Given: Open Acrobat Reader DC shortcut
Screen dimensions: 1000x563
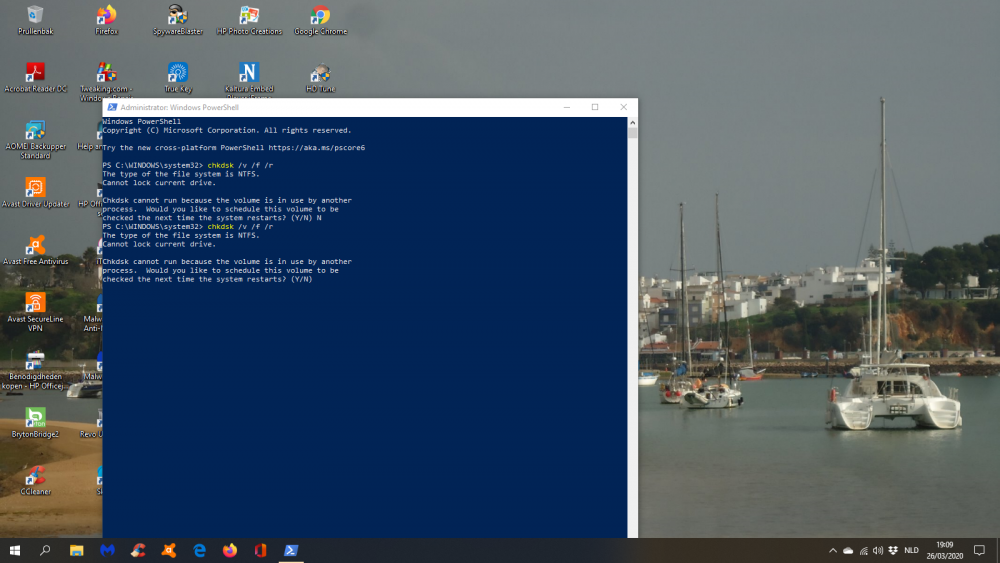Looking at the screenshot, I should point(35,73).
